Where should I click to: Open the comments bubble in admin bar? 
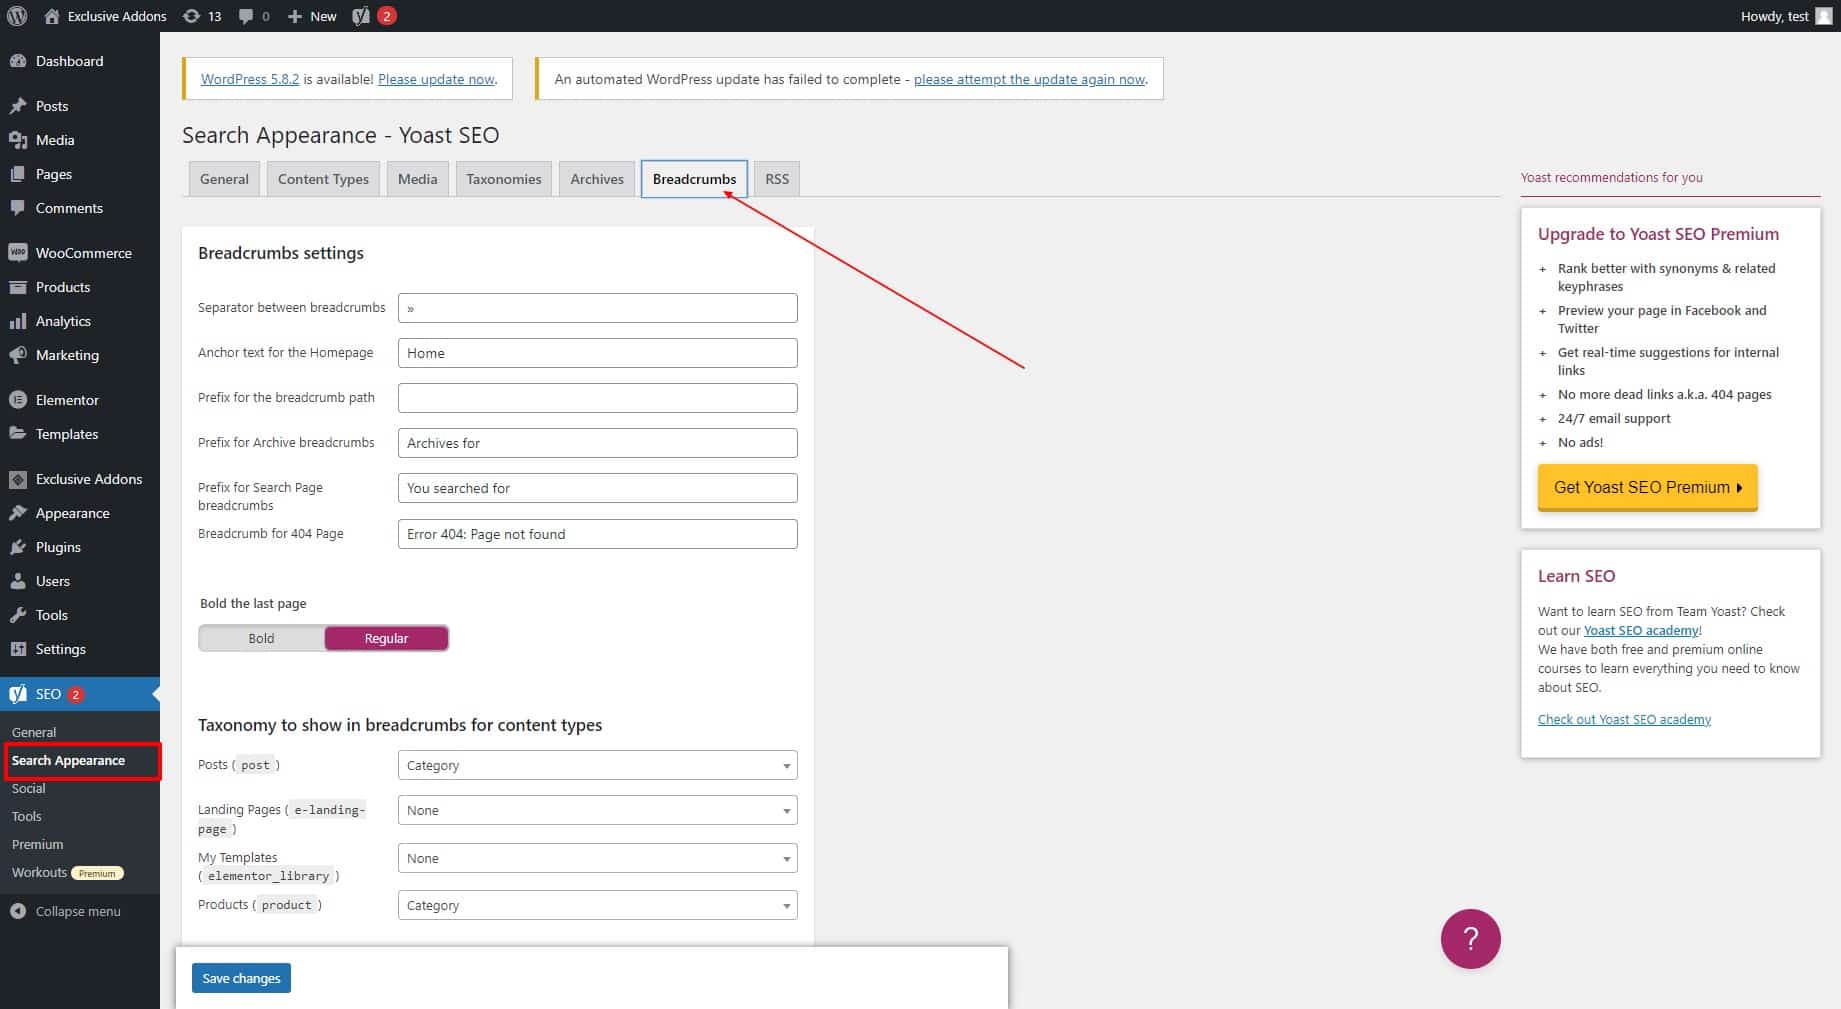pyautogui.click(x=246, y=16)
